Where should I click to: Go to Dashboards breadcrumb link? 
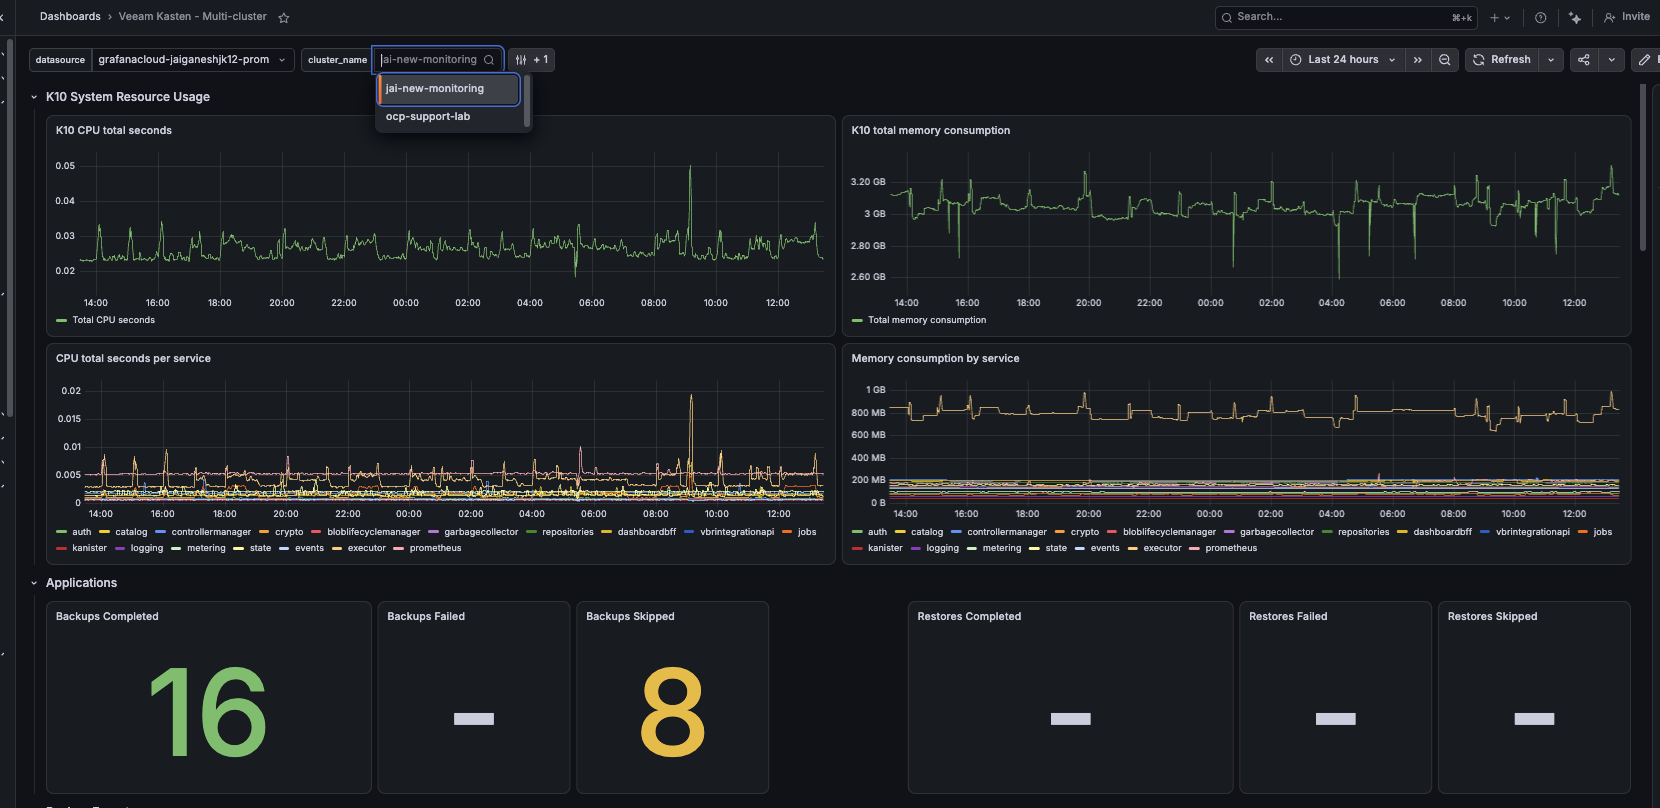tap(70, 17)
